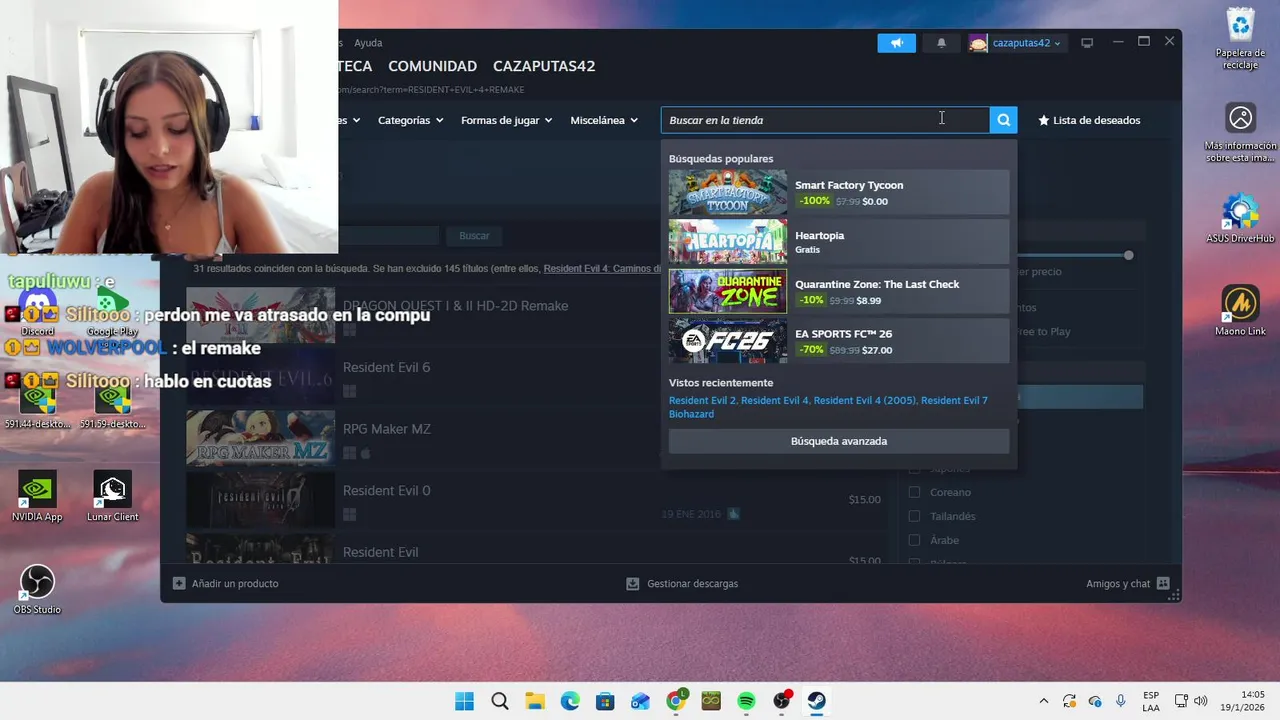Image resolution: width=1280 pixels, height=720 pixels.
Task: Select the Heartopia search suggestion
Action: point(839,242)
